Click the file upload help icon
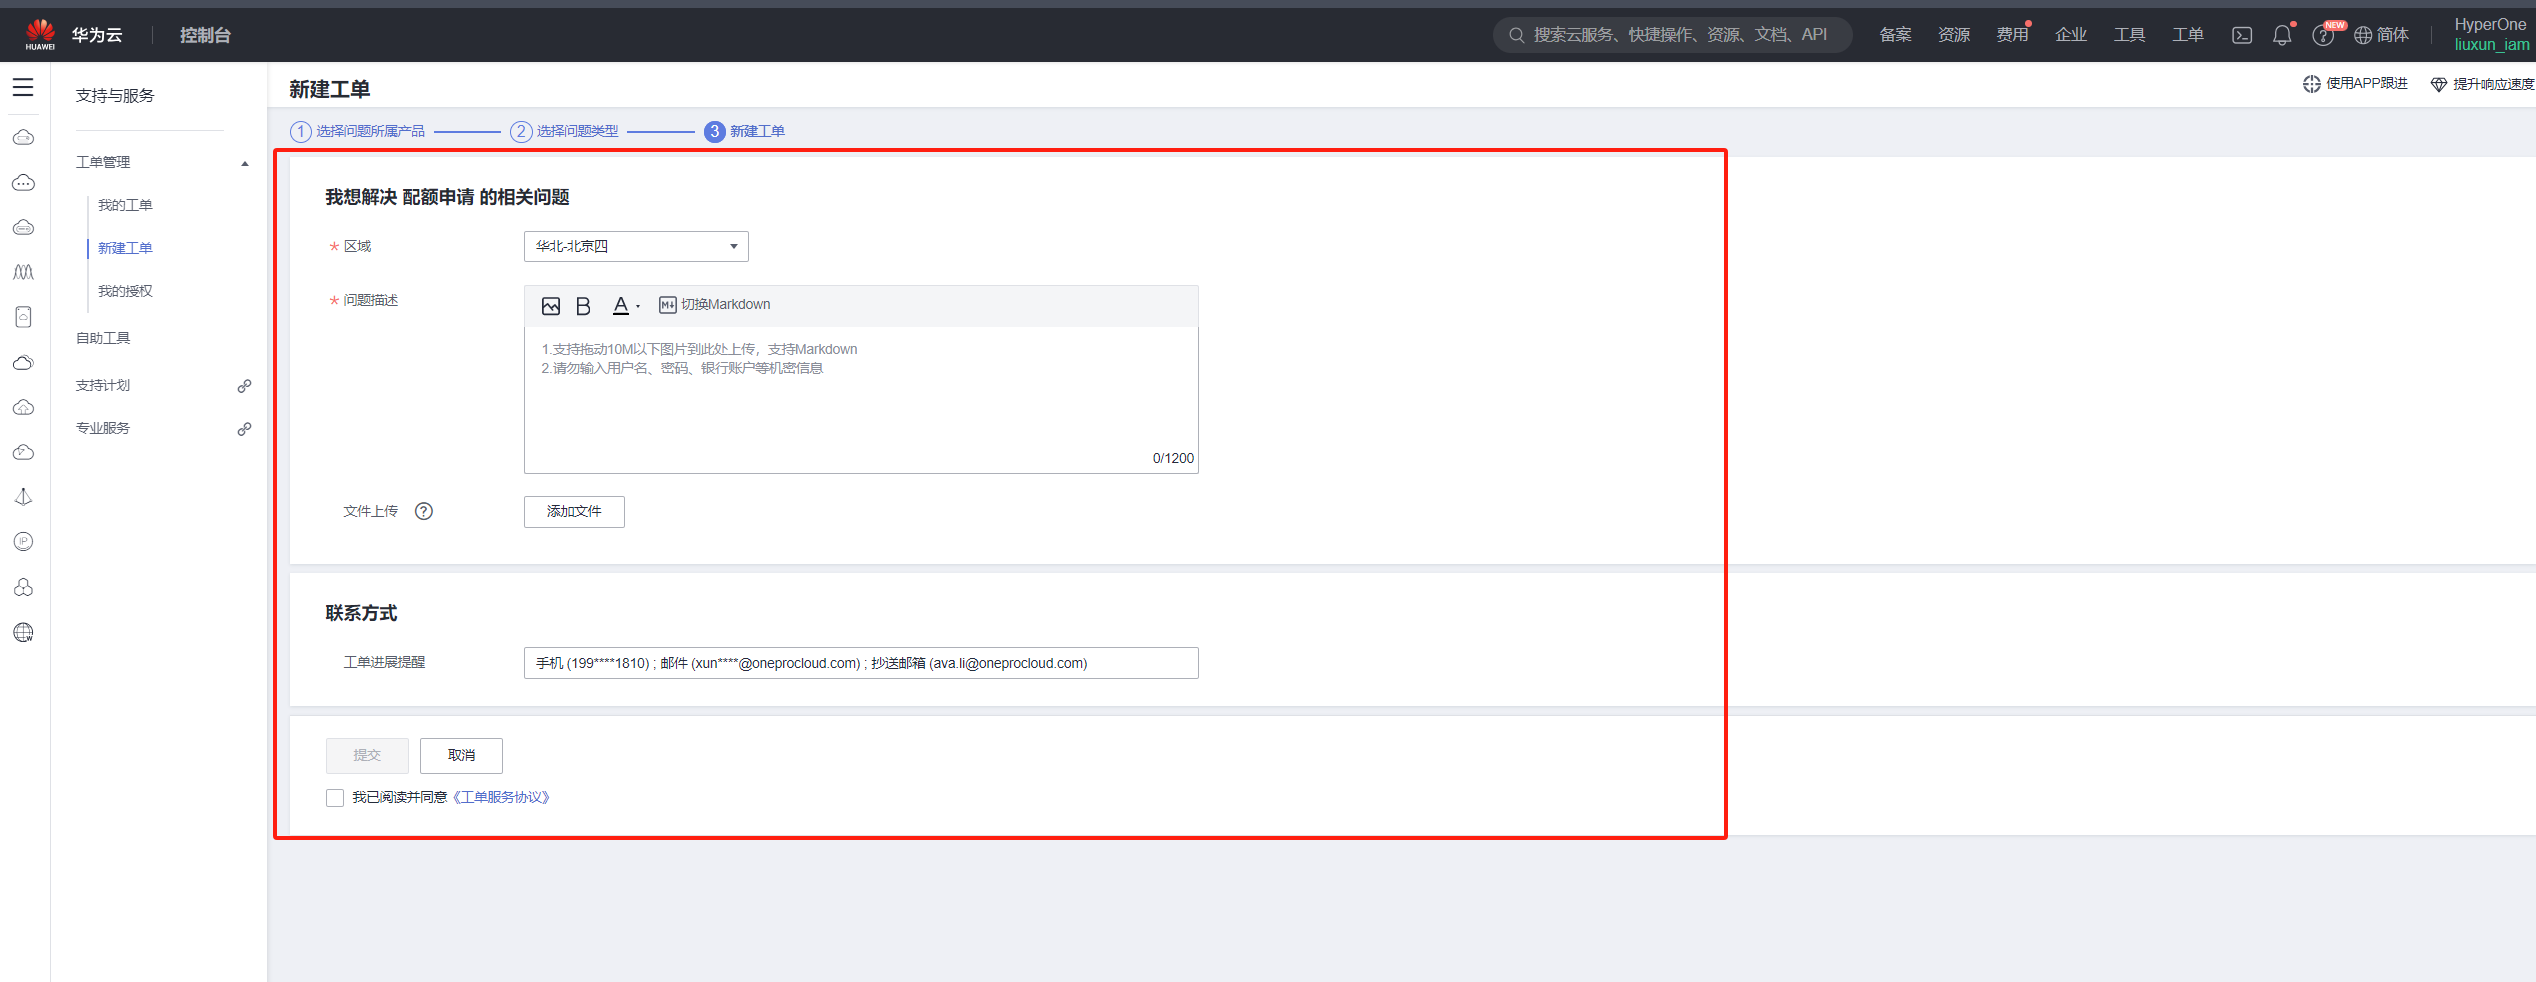This screenshot has width=2536, height=982. (x=424, y=511)
